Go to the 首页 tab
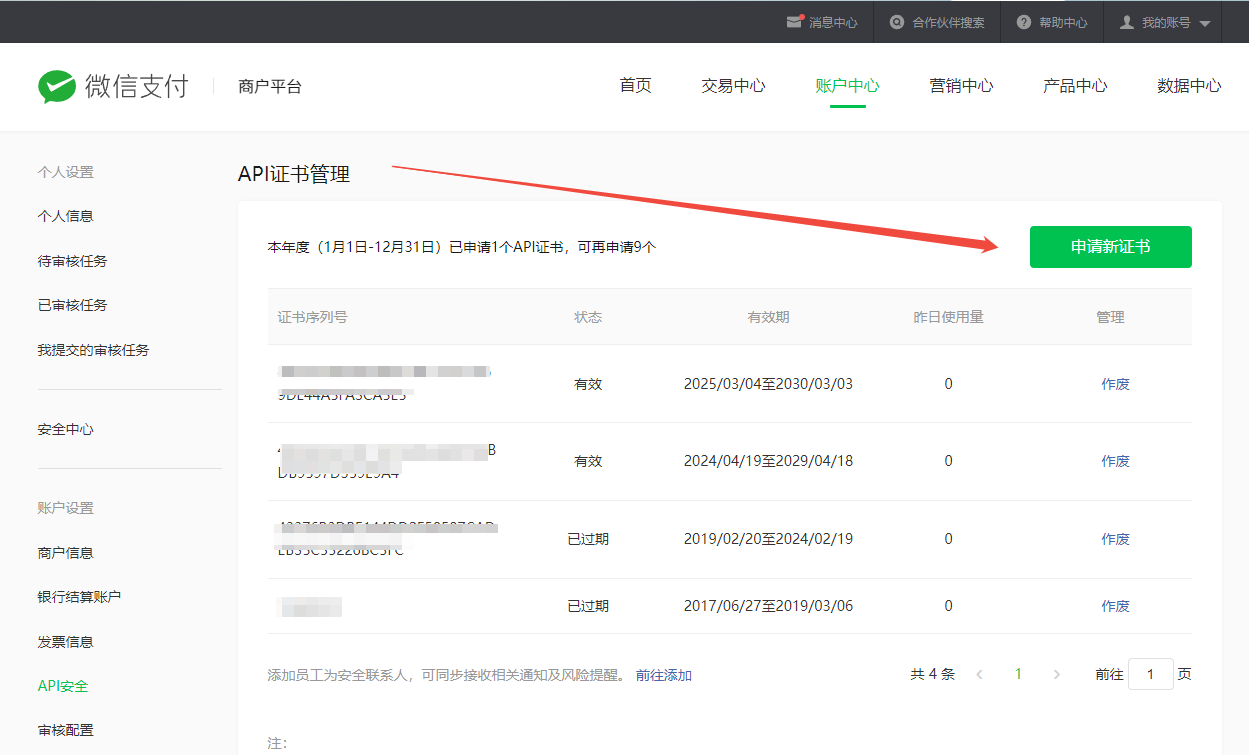 [636, 86]
